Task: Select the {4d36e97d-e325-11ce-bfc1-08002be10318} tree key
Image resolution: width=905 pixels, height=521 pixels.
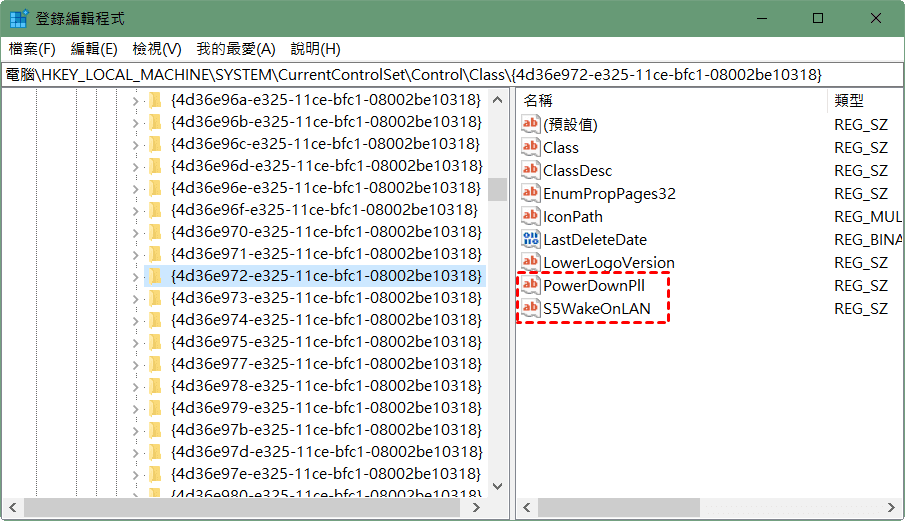Action: 326,452
